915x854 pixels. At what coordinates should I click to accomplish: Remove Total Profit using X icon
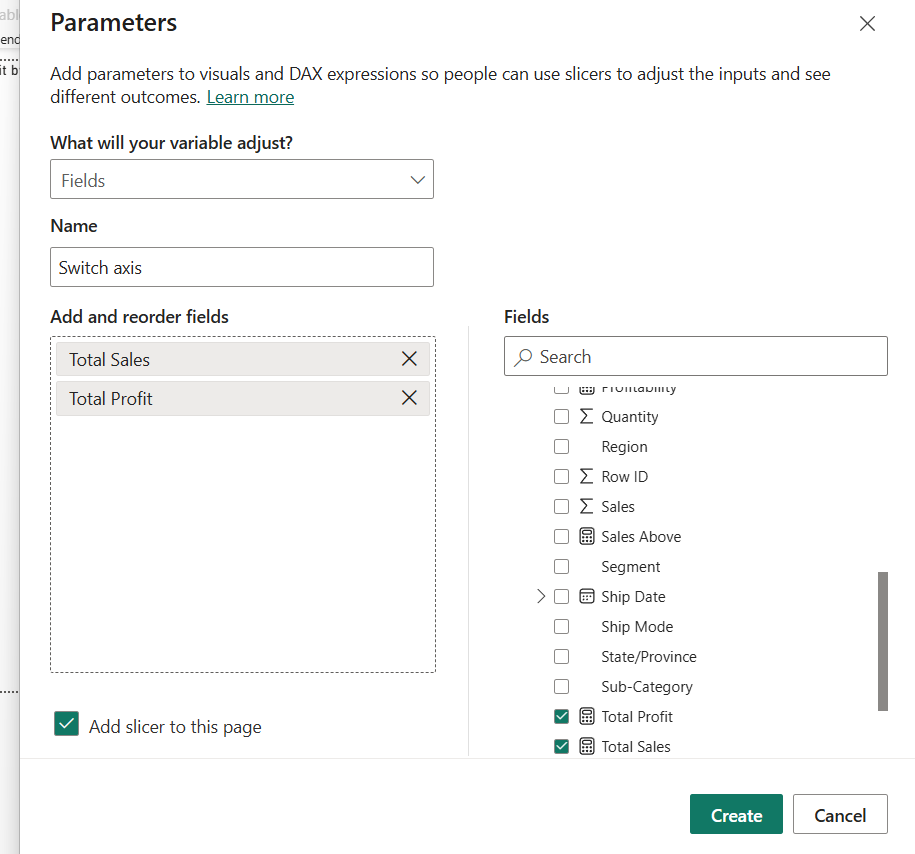409,398
